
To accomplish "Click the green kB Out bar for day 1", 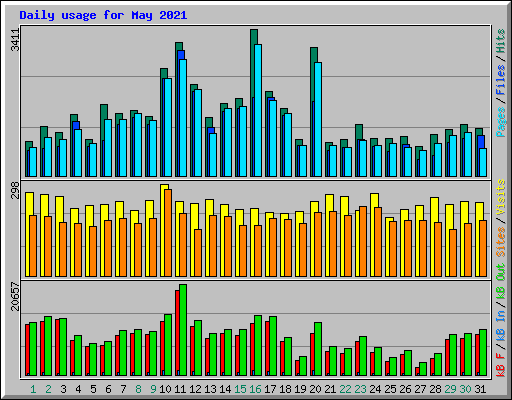I will (33, 349).
